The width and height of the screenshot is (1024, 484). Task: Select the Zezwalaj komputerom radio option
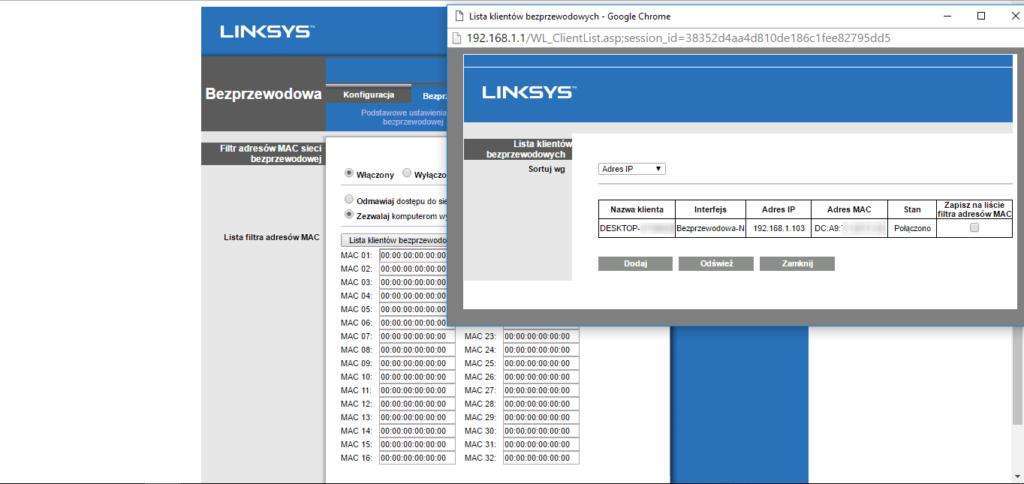coord(349,214)
